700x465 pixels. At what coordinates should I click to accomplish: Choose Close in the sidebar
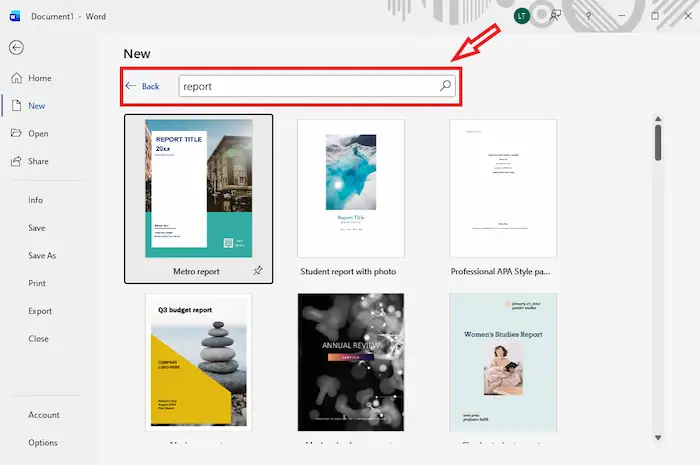click(38, 338)
